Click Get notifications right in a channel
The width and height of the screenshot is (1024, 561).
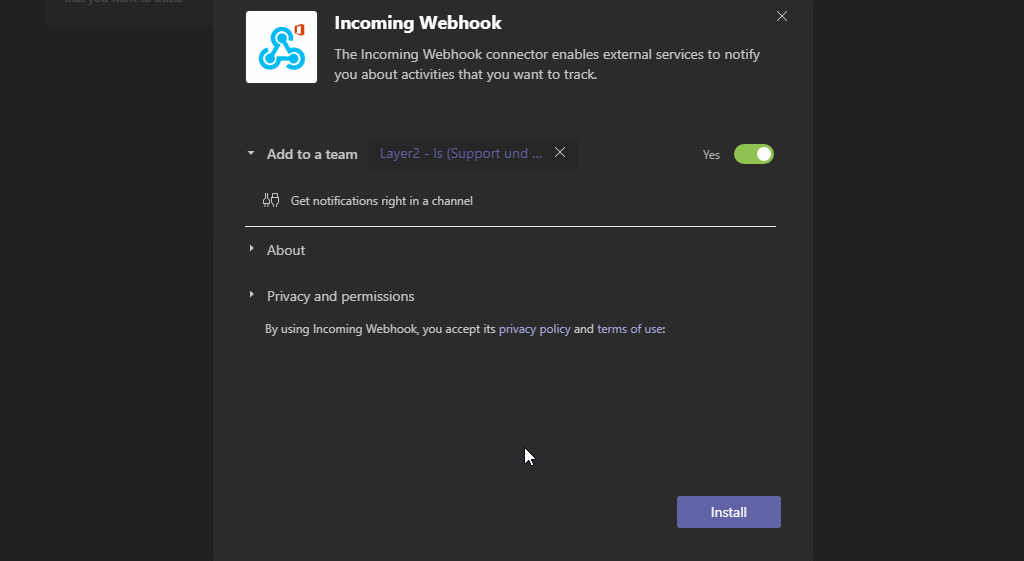tap(381, 201)
